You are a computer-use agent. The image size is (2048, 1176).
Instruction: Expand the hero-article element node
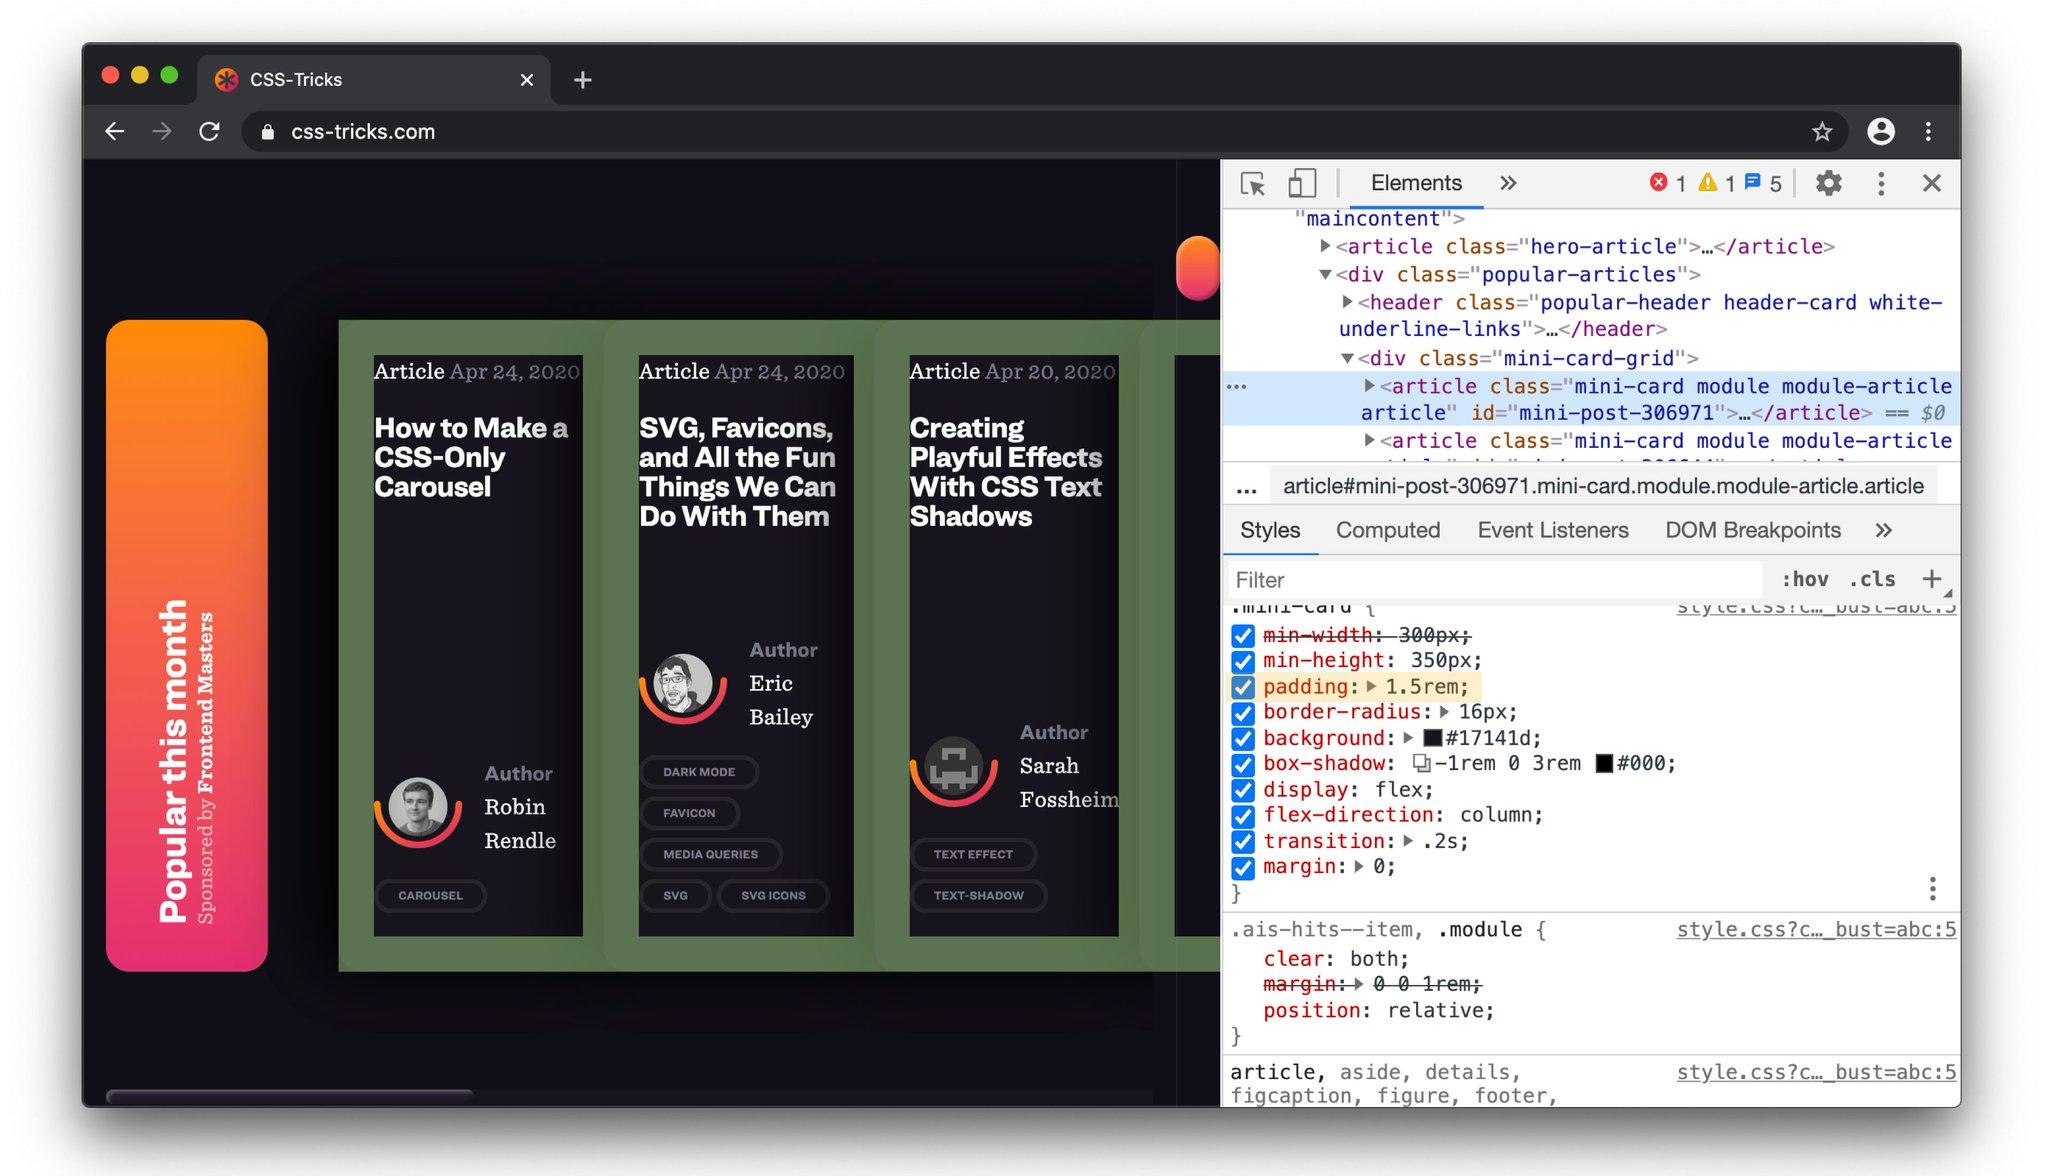(x=1325, y=246)
